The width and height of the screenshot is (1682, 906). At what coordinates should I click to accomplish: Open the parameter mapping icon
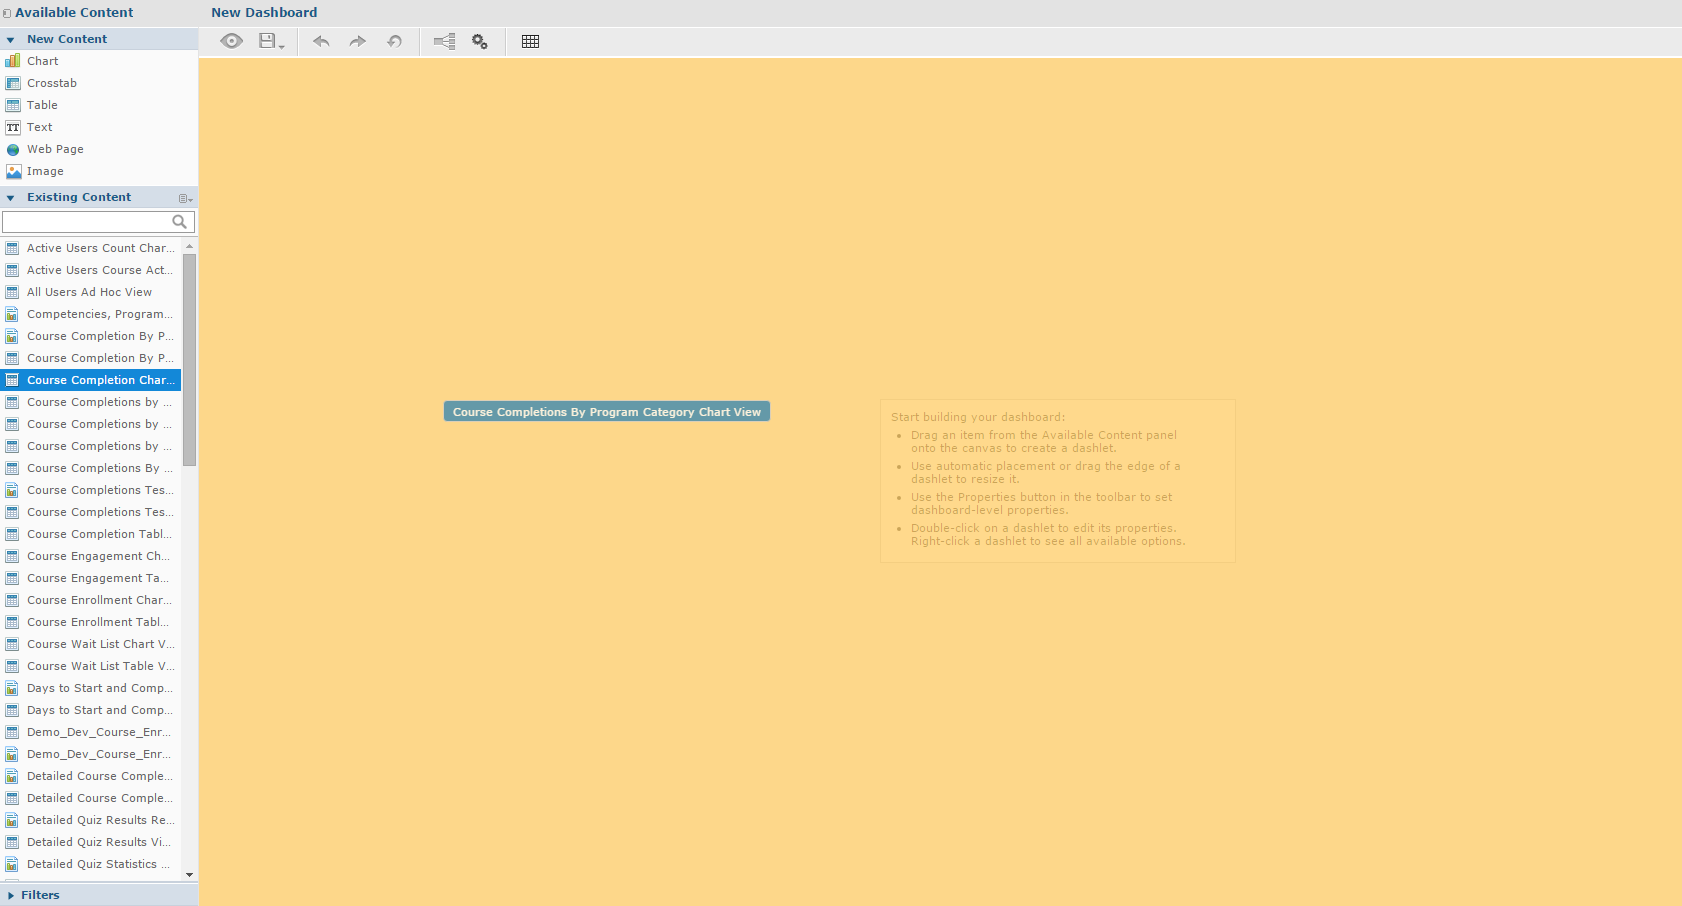444,41
